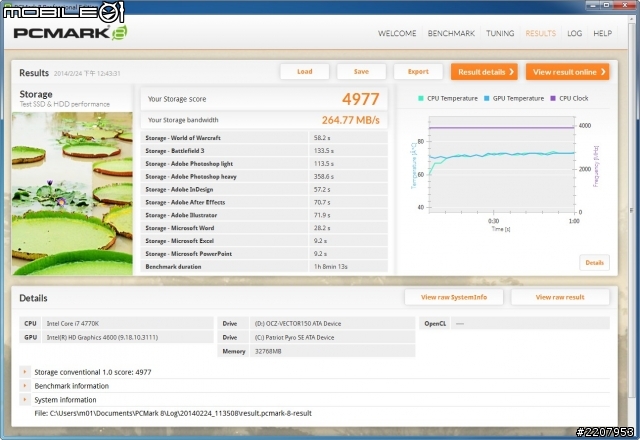Open the TUNING tab

pos(500,33)
